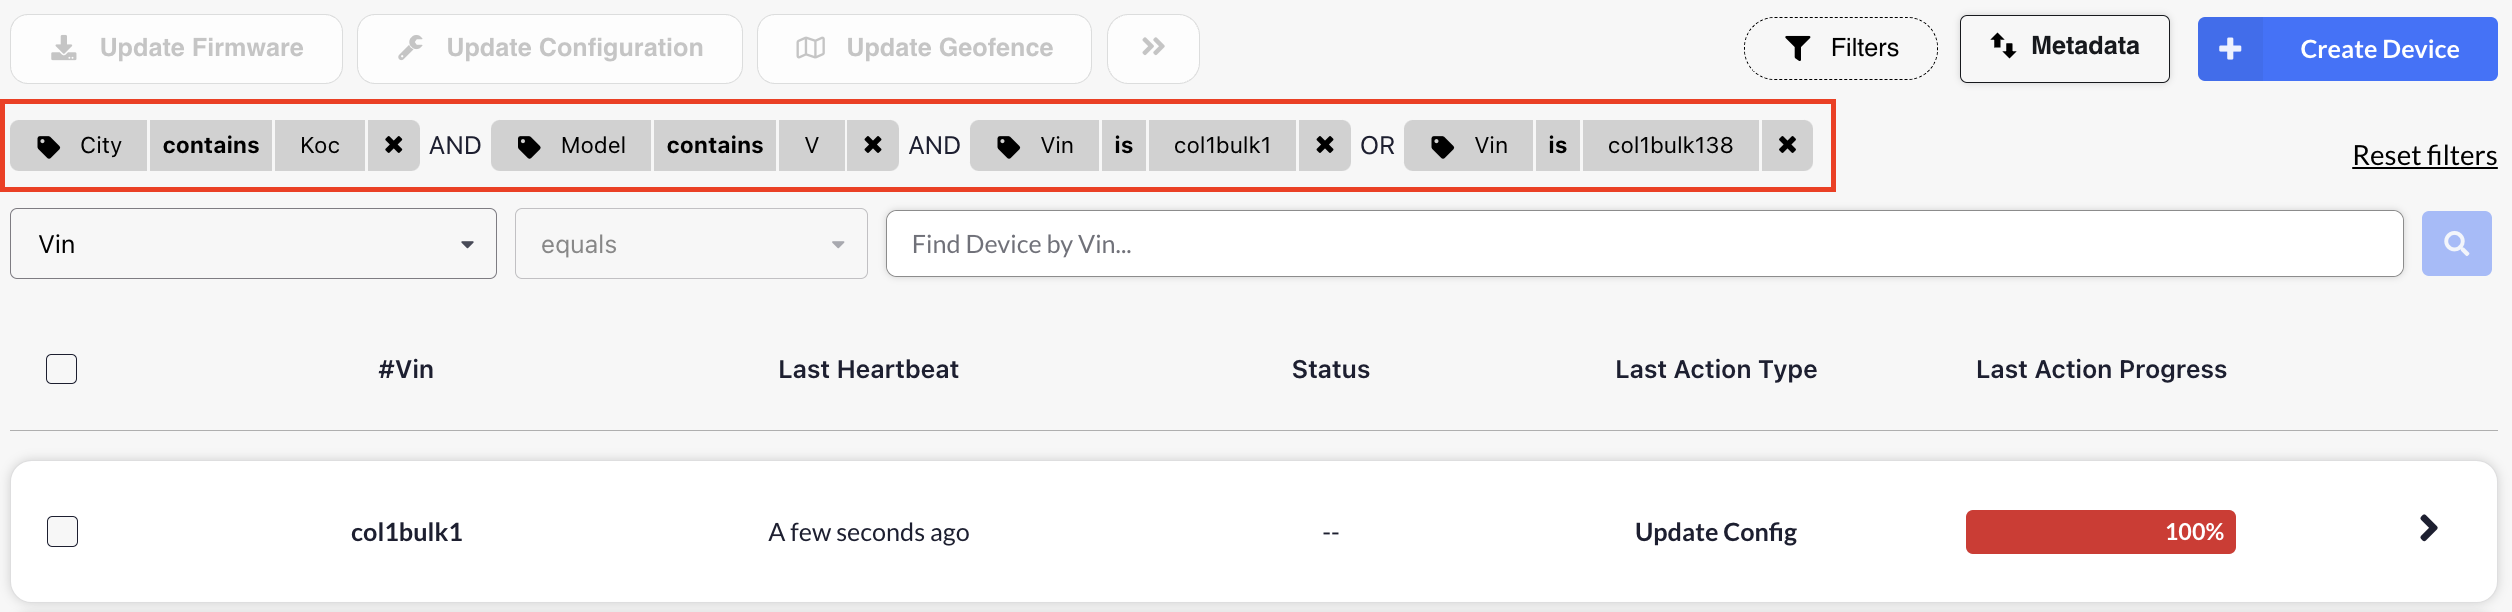
Task: Remove the City contains Koc filter
Action: [x=393, y=146]
